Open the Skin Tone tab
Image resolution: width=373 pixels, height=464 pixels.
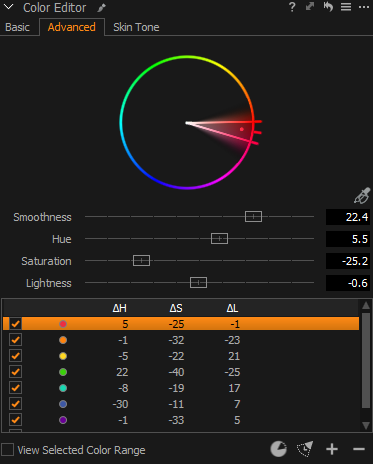[x=136, y=27]
